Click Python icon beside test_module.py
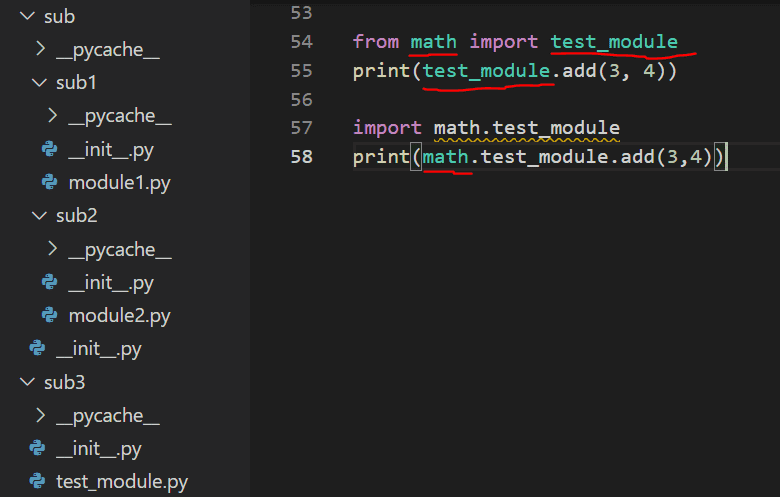 coord(37,482)
